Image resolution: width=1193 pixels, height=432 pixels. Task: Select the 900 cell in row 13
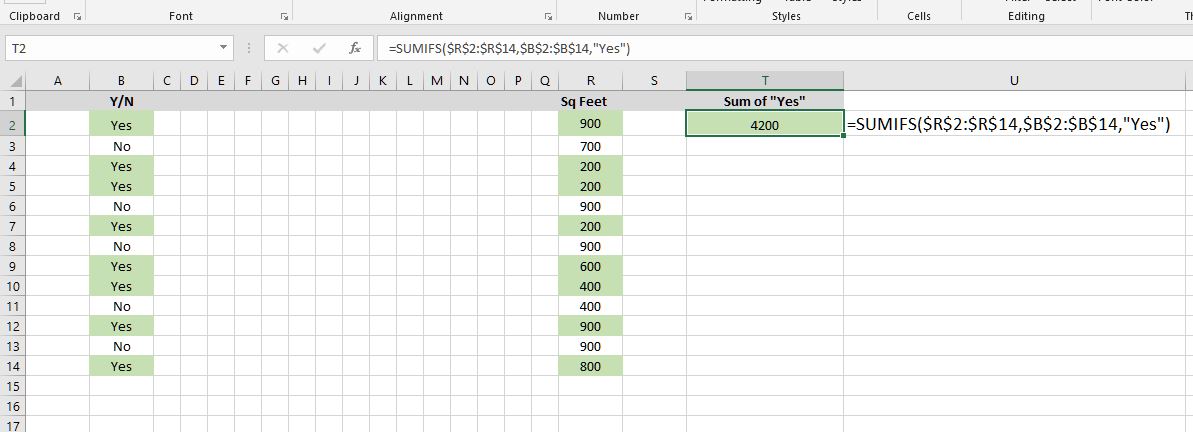(590, 347)
